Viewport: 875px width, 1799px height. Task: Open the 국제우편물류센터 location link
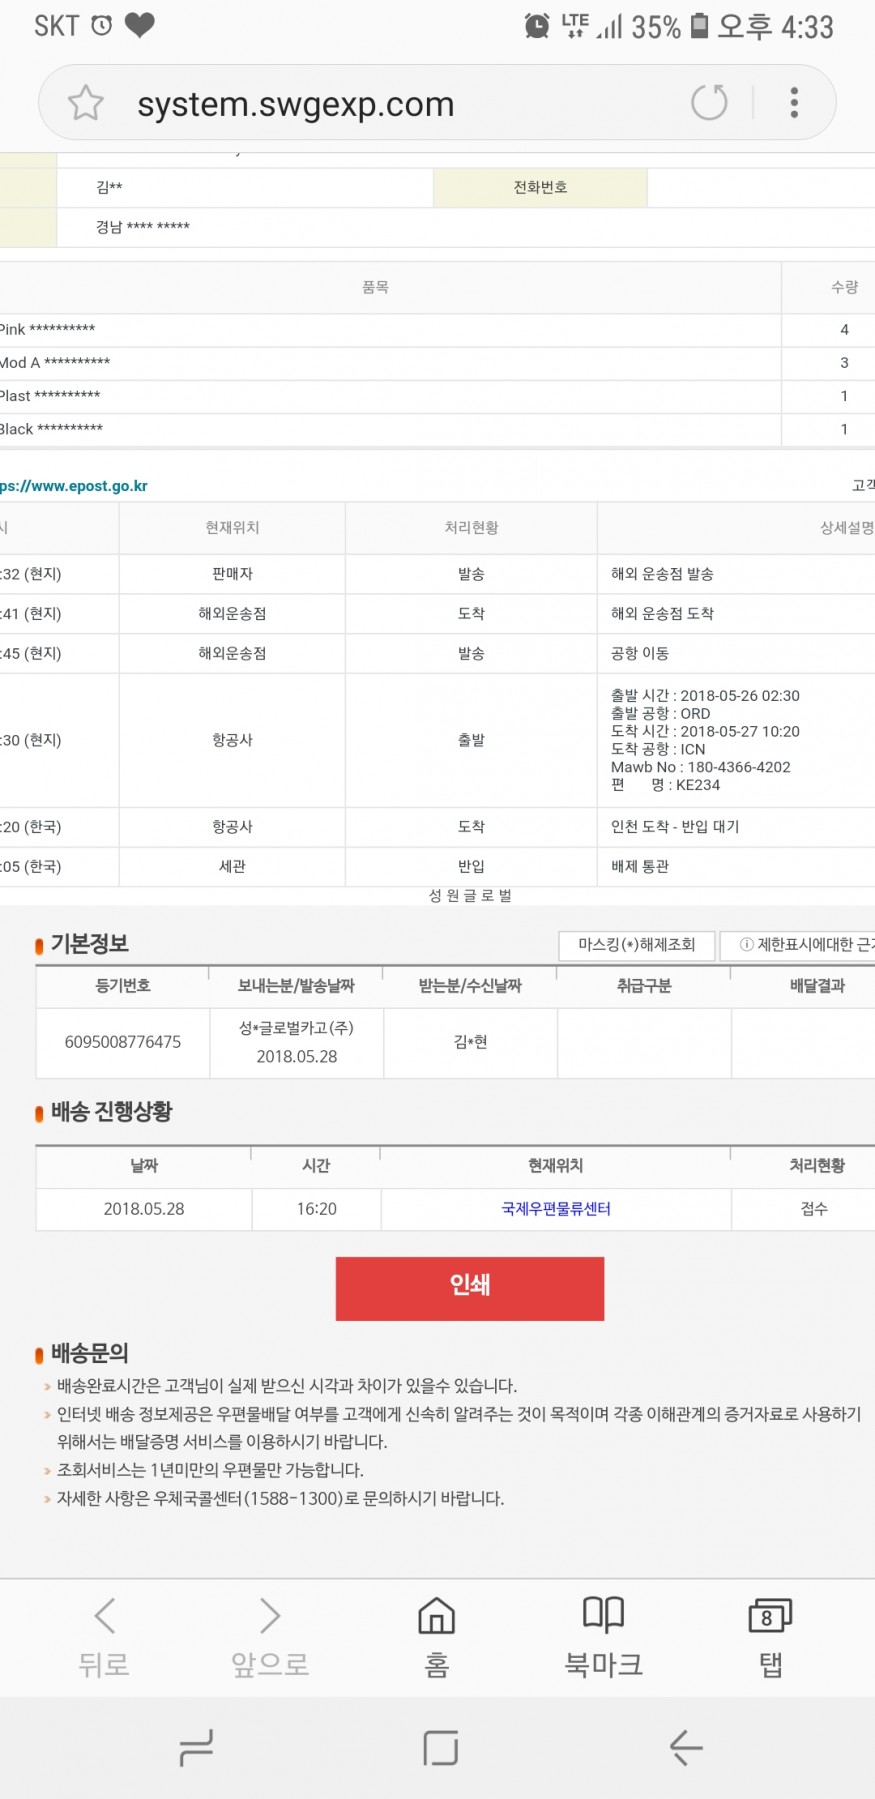556,1209
